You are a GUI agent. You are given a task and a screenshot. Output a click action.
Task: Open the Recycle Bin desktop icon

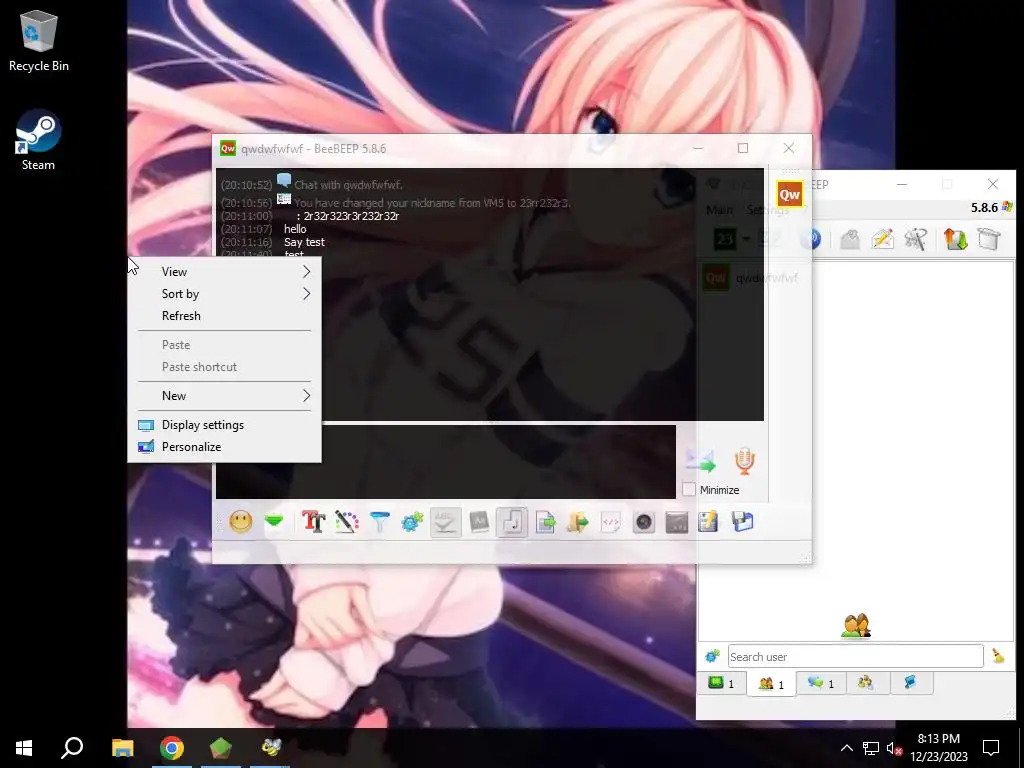[x=39, y=40]
